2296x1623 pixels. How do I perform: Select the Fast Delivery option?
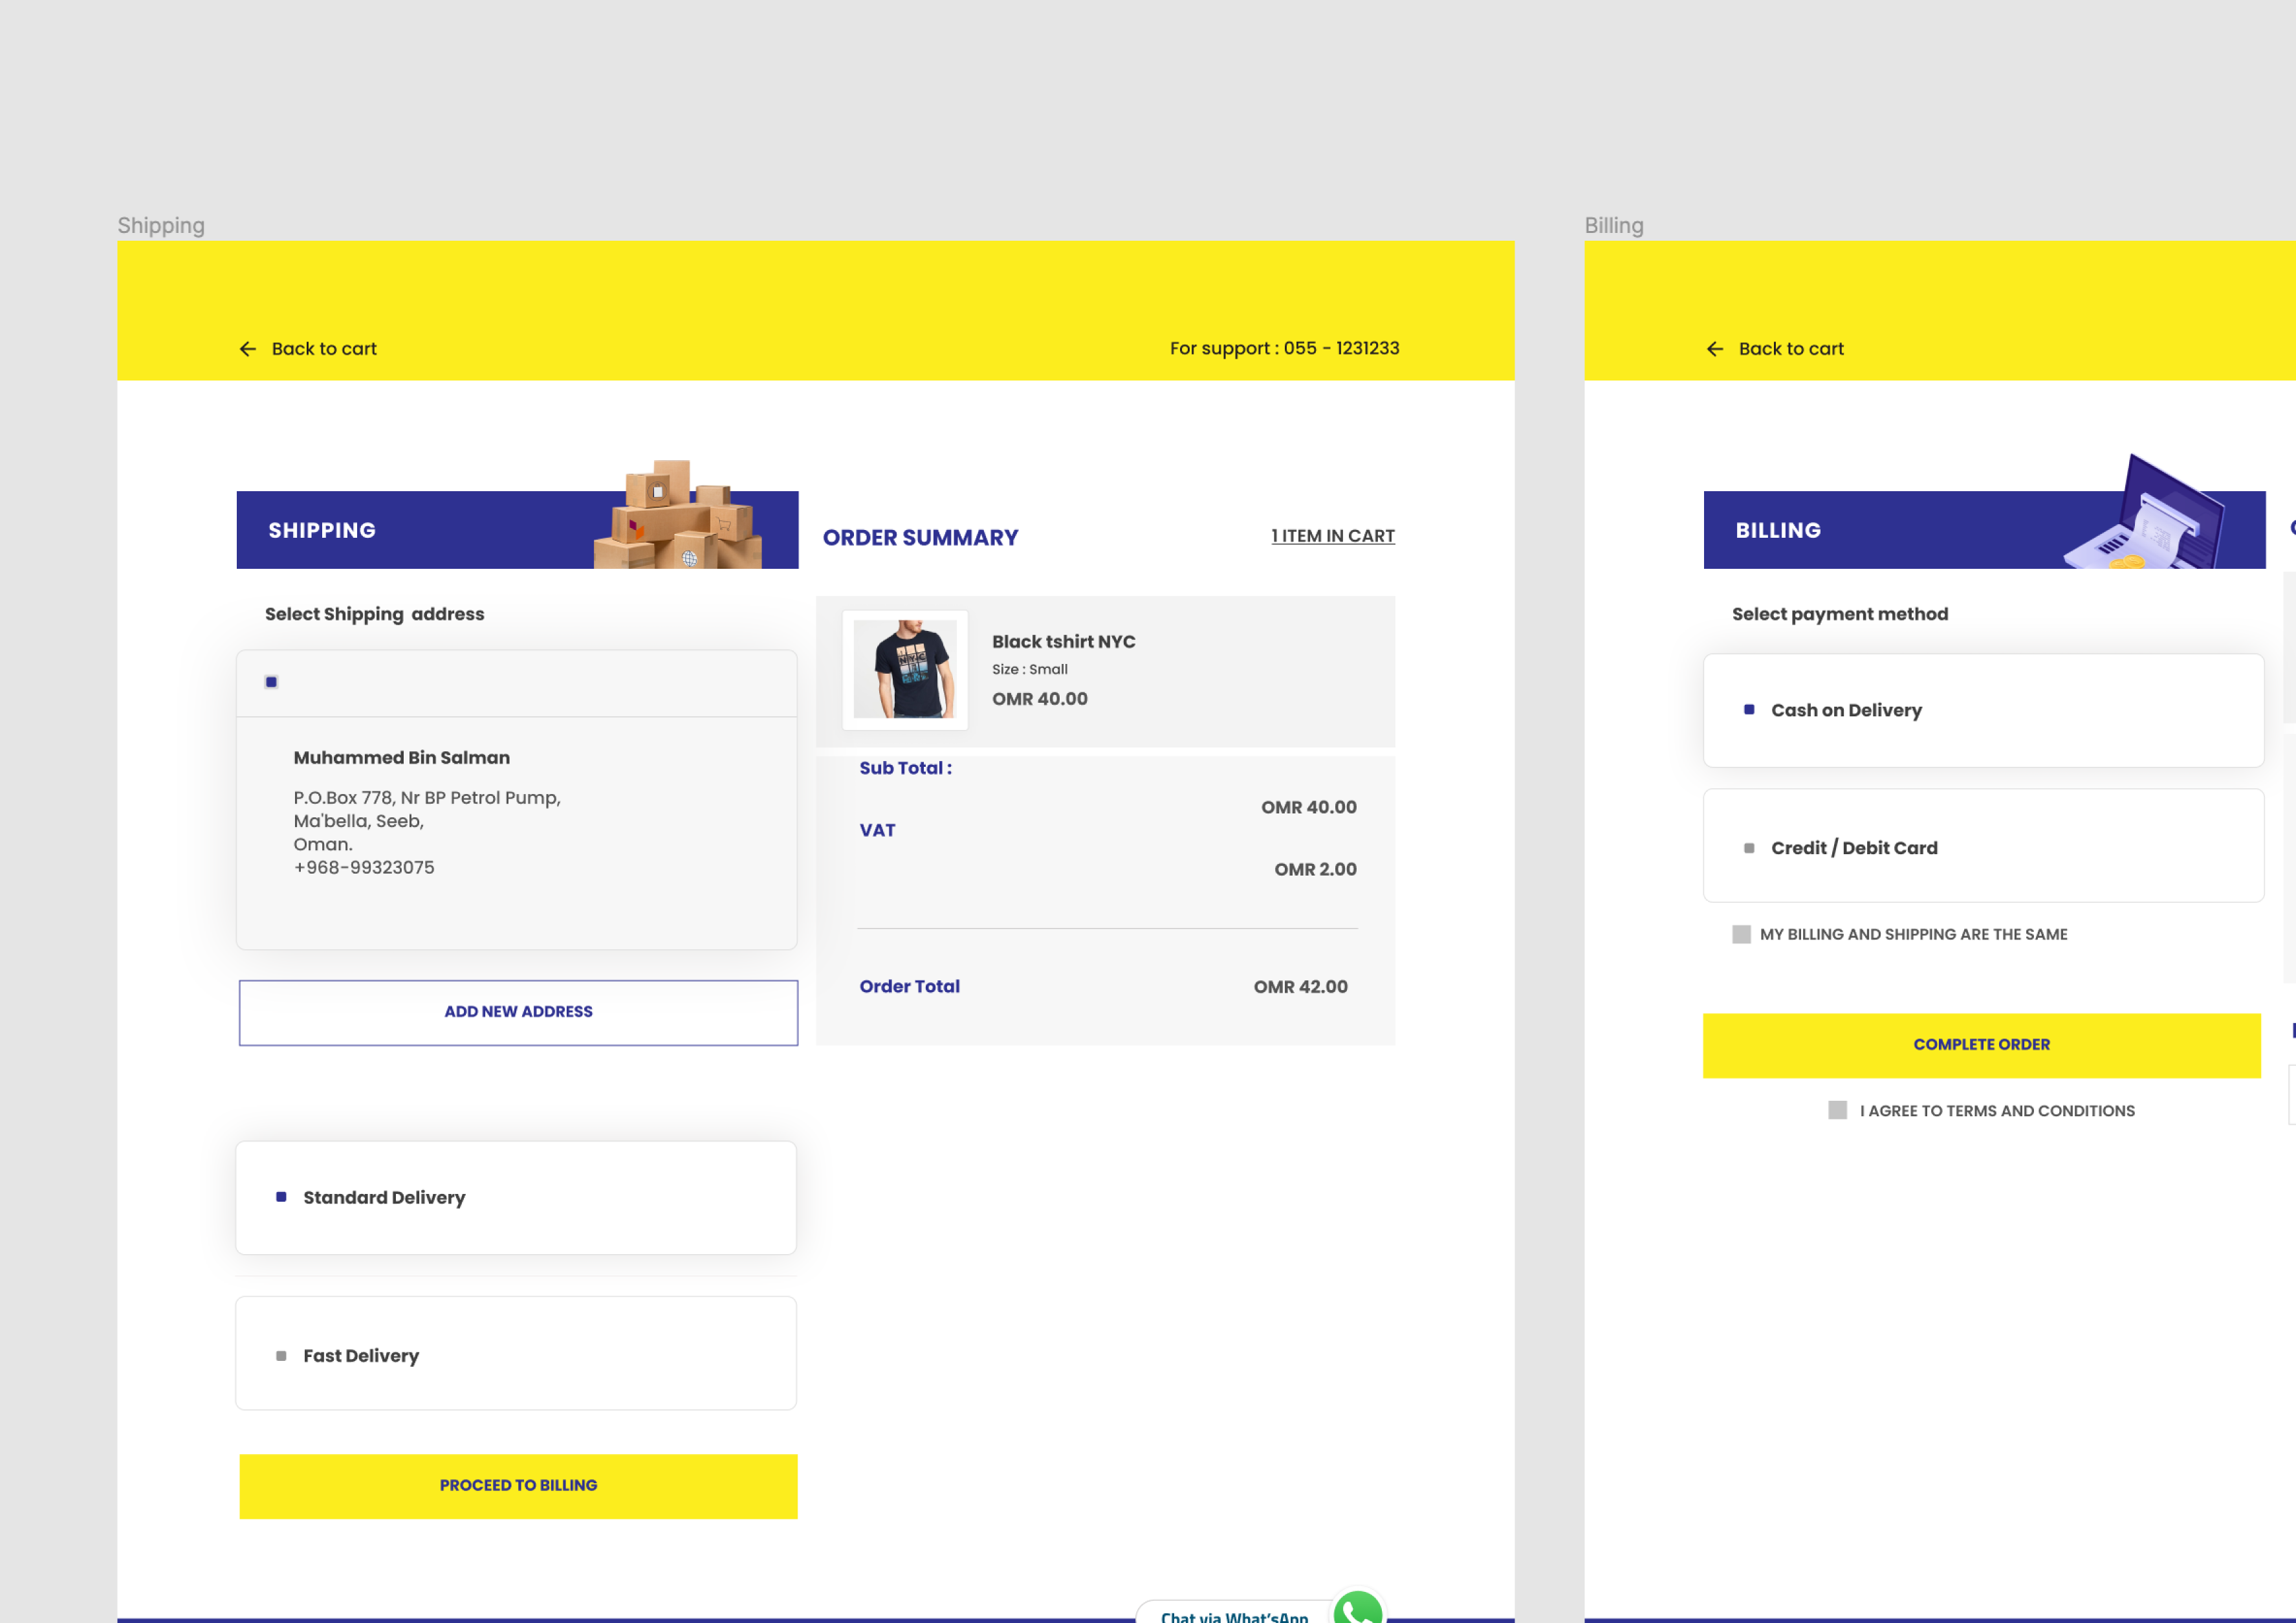point(281,1355)
